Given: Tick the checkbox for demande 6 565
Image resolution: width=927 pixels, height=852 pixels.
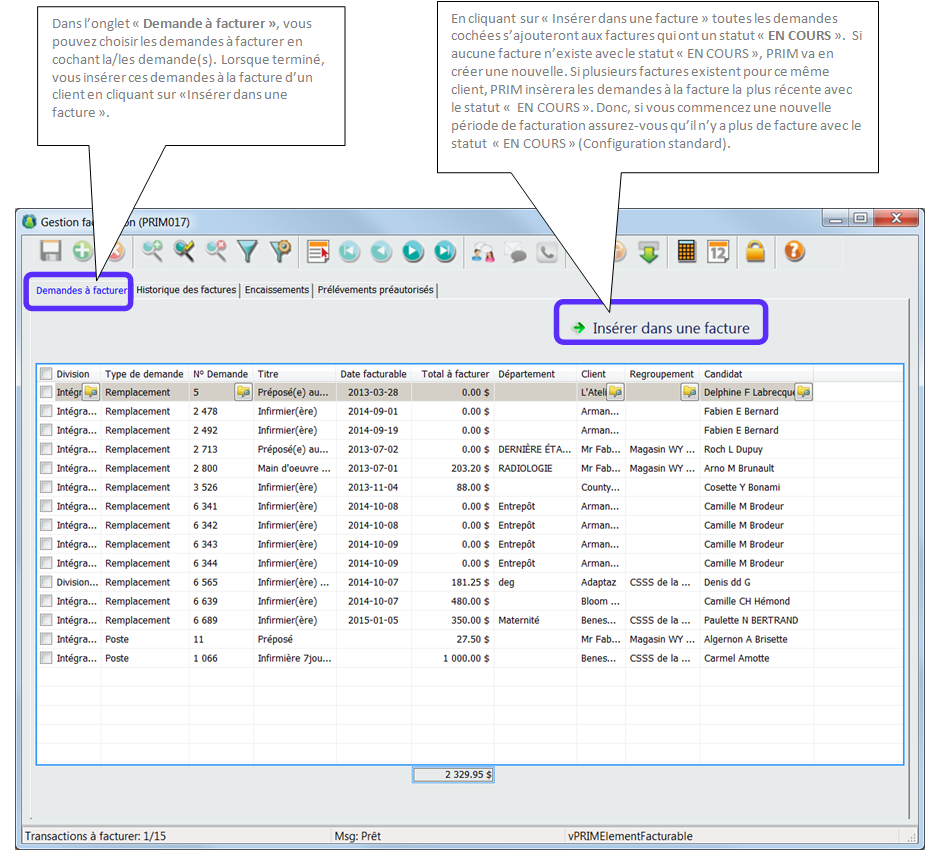Looking at the screenshot, I should [x=46, y=582].
